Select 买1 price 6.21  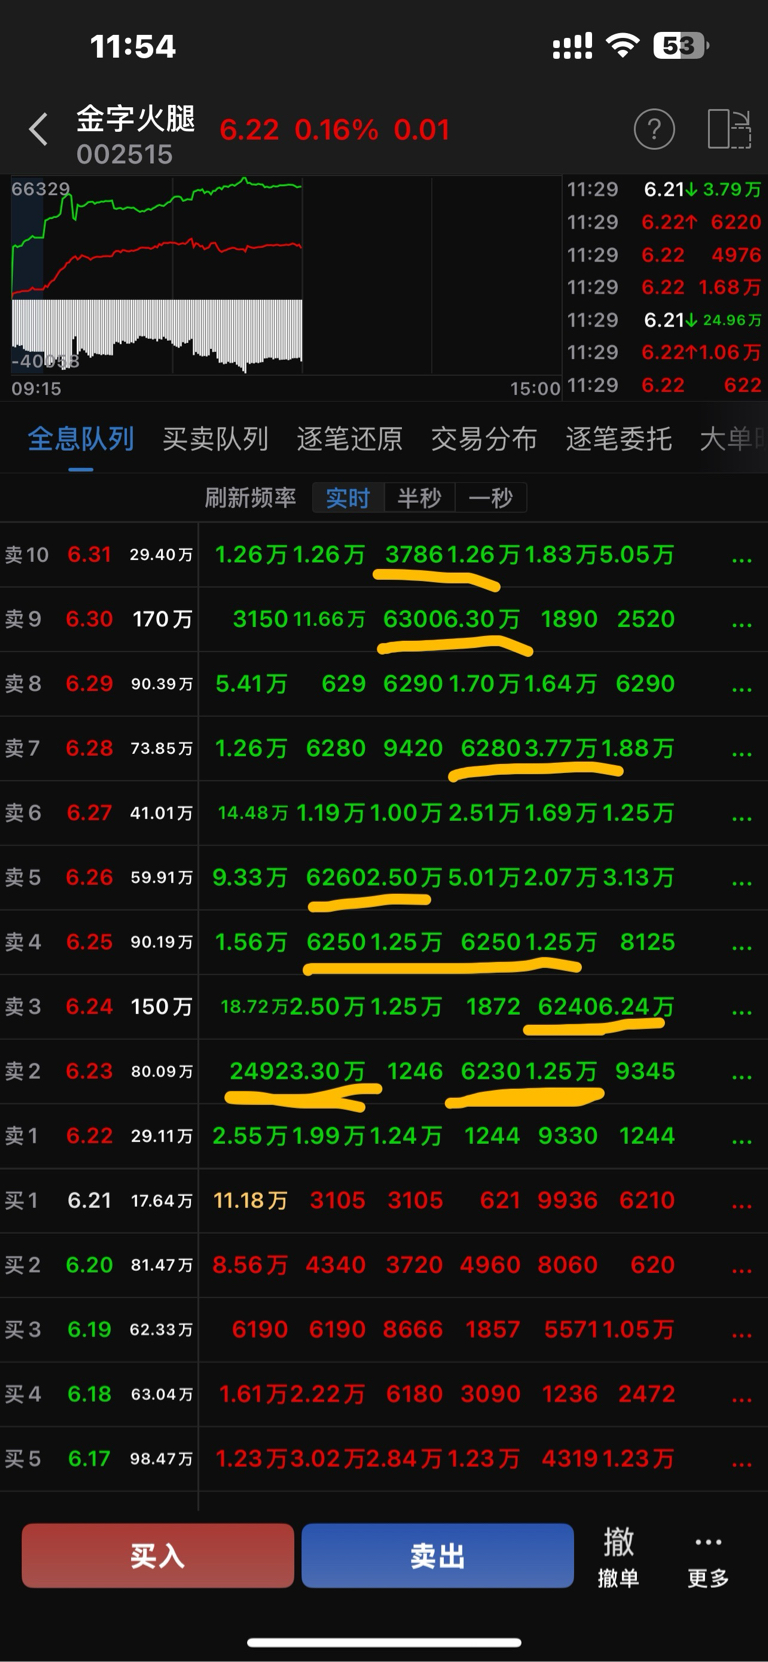click(x=89, y=1200)
